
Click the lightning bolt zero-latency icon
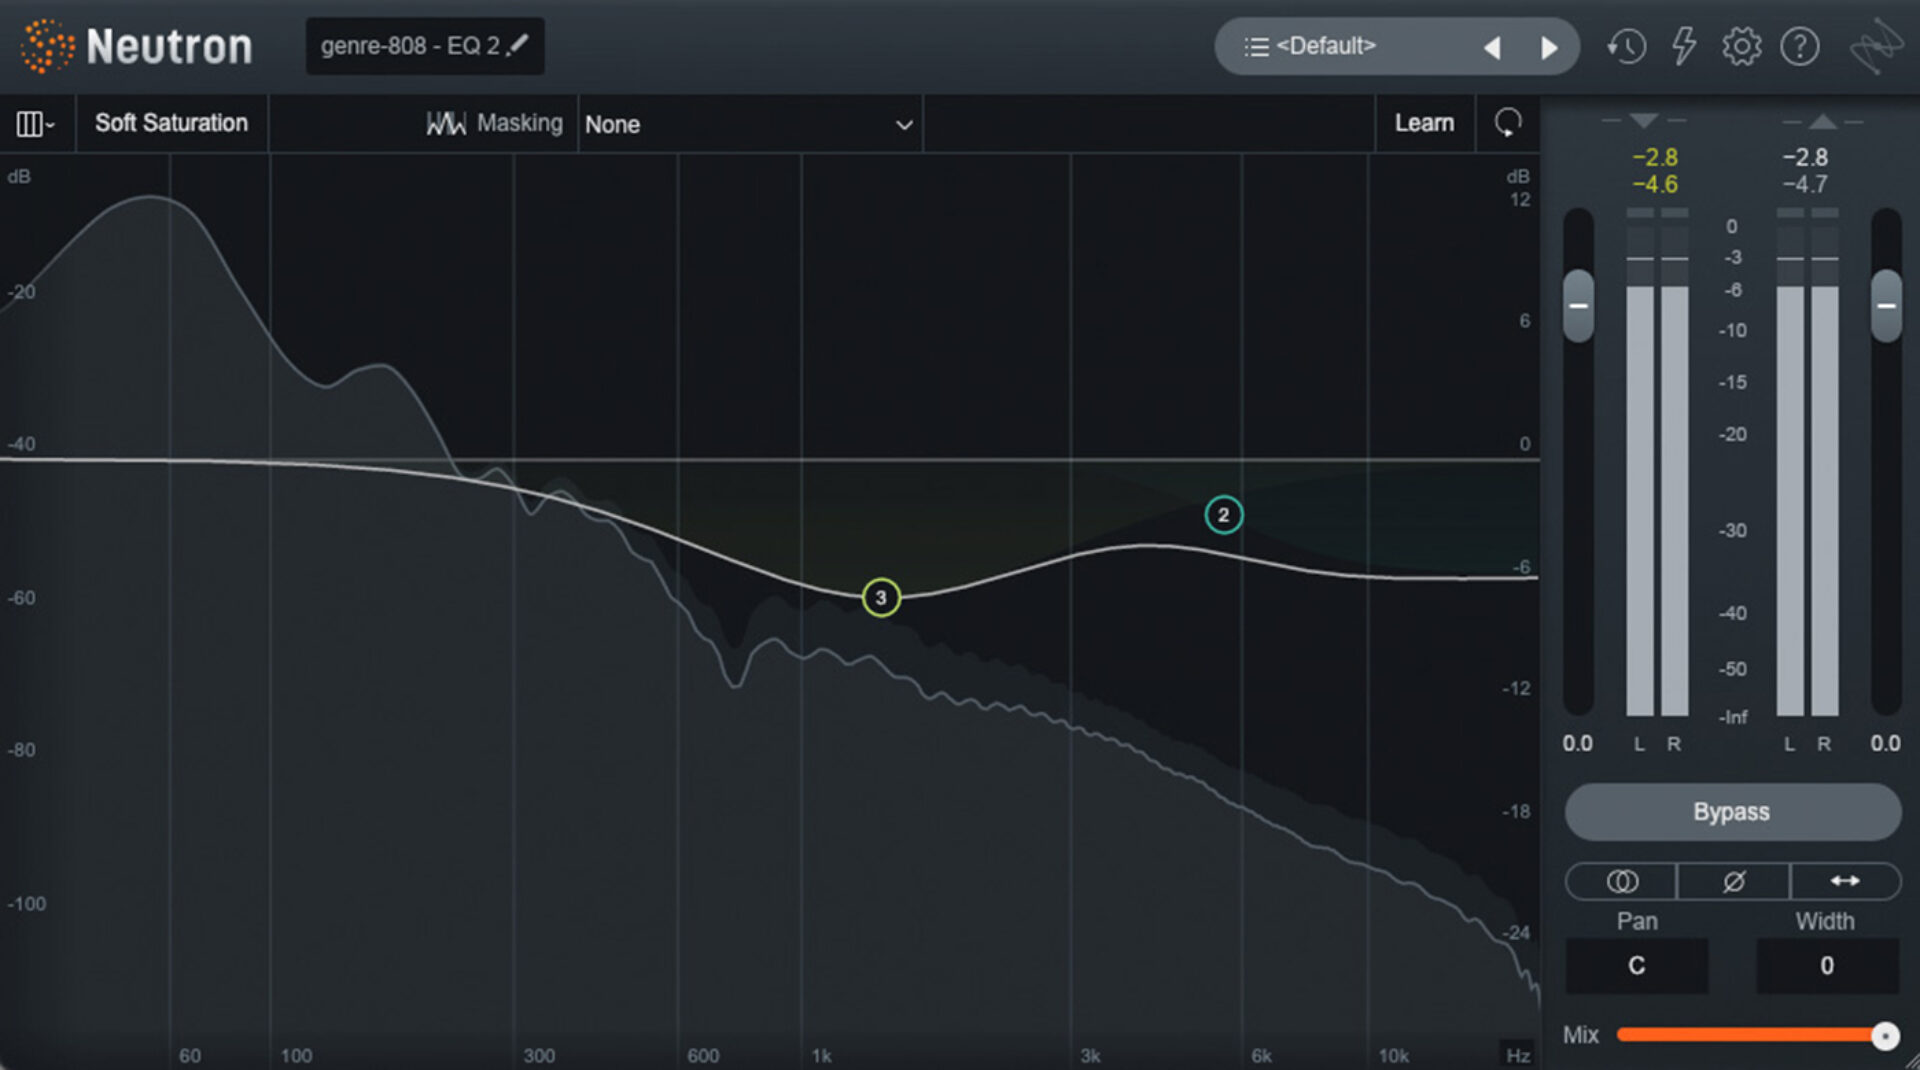pyautogui.click(x=1684, y=46)
